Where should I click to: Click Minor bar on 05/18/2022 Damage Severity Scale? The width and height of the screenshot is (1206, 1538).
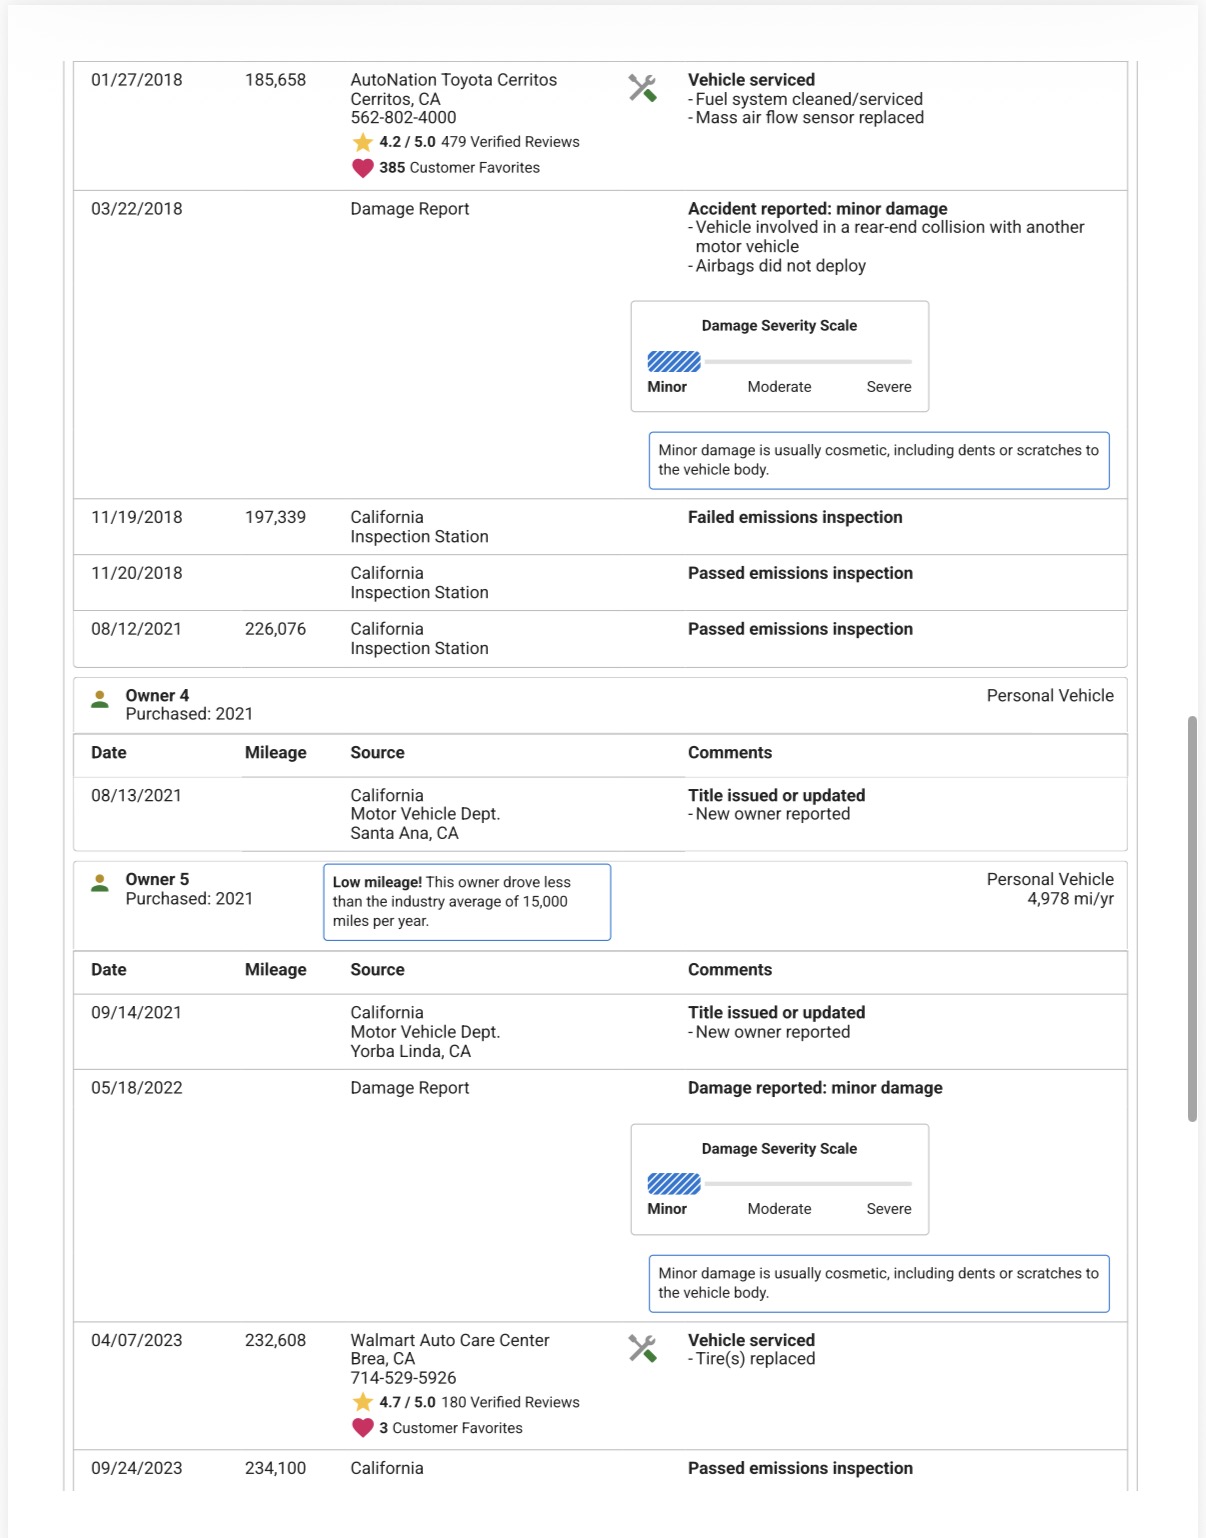[674, 1184]
